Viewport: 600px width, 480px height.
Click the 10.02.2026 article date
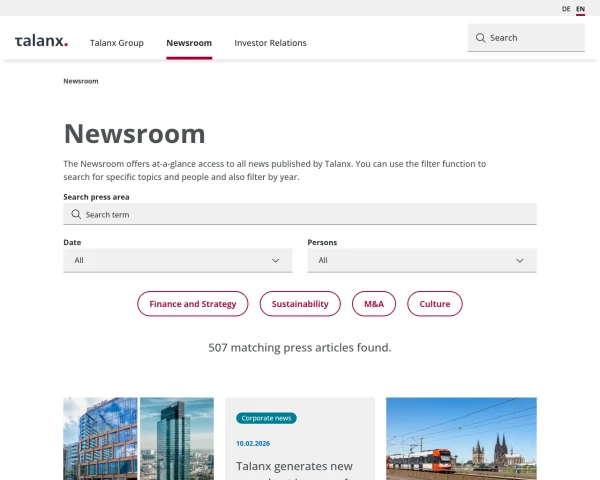[x=253, y=444]
